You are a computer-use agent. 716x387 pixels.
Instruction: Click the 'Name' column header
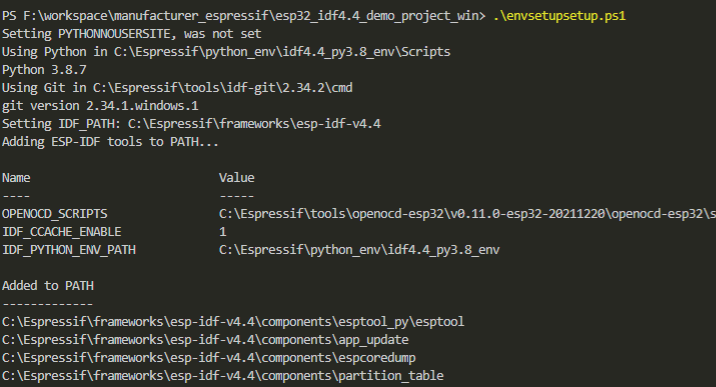pyautogui.click(x=16, y=178)
